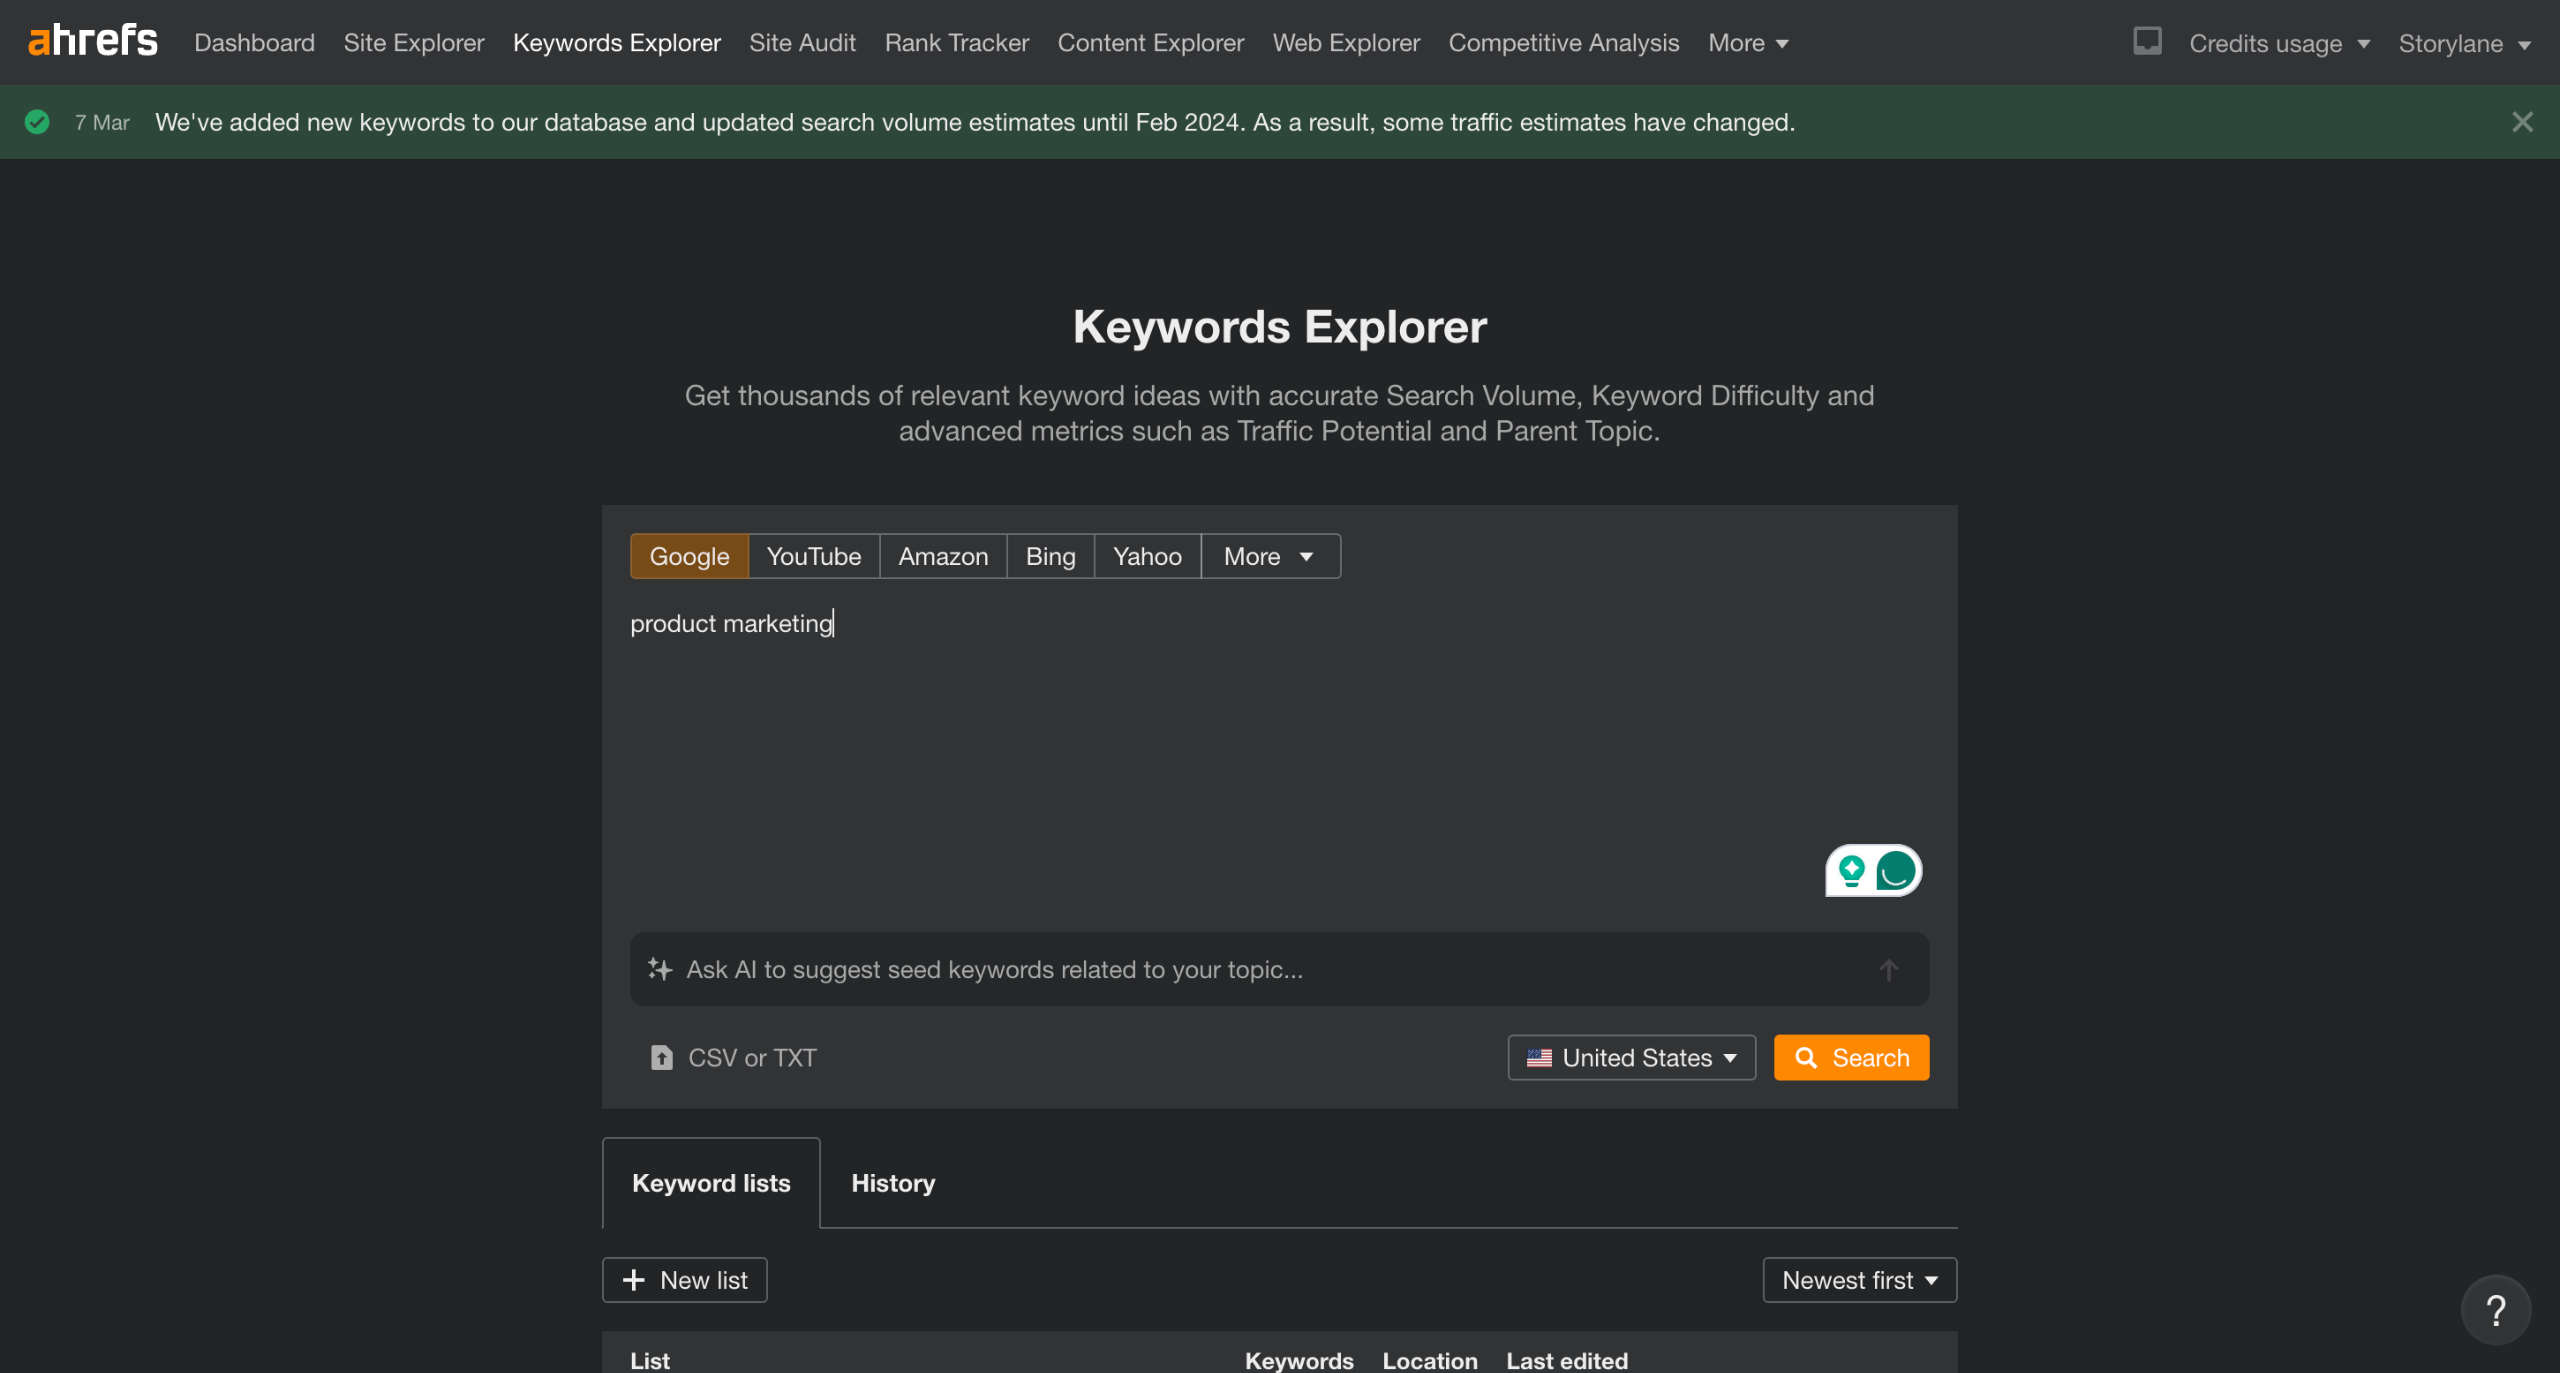
Task: Open the Grammarly green circle widget
Action: 1896,871
